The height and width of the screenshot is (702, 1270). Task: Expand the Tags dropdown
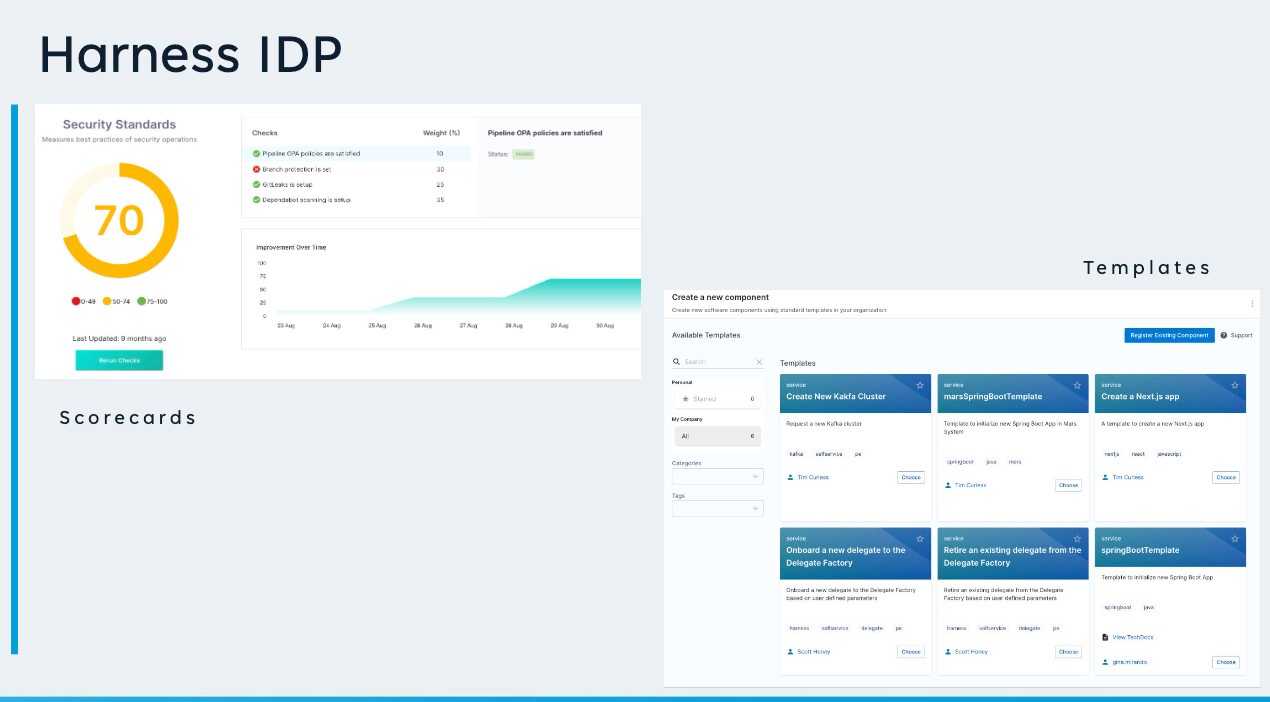(x=717, y=509)
